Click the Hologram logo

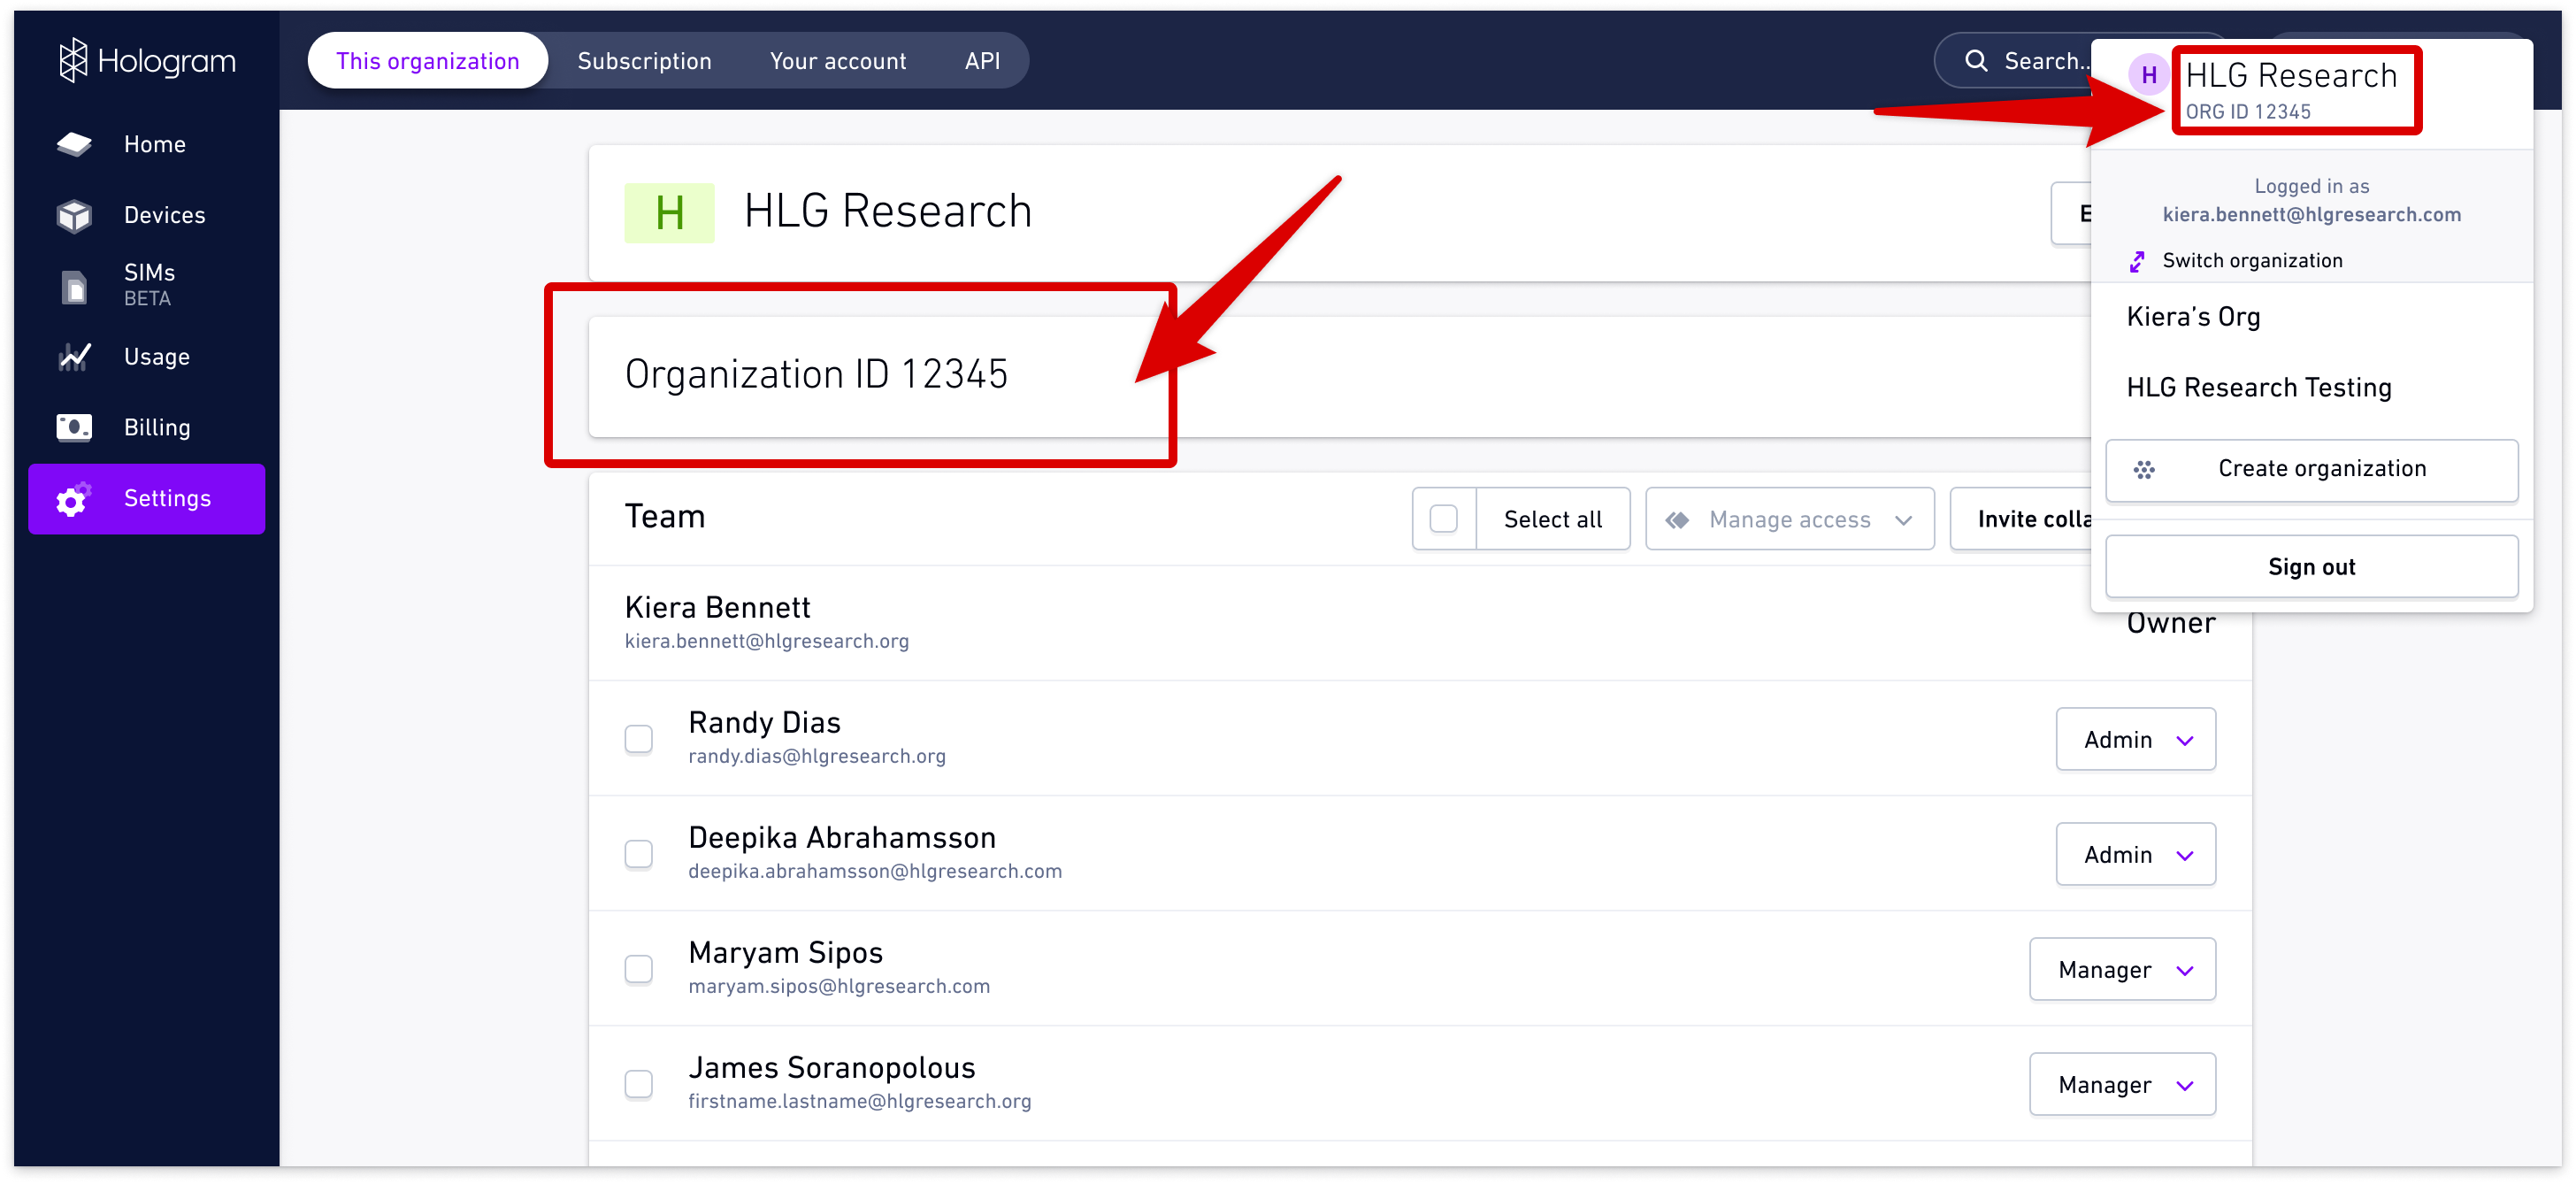(147, 60)
